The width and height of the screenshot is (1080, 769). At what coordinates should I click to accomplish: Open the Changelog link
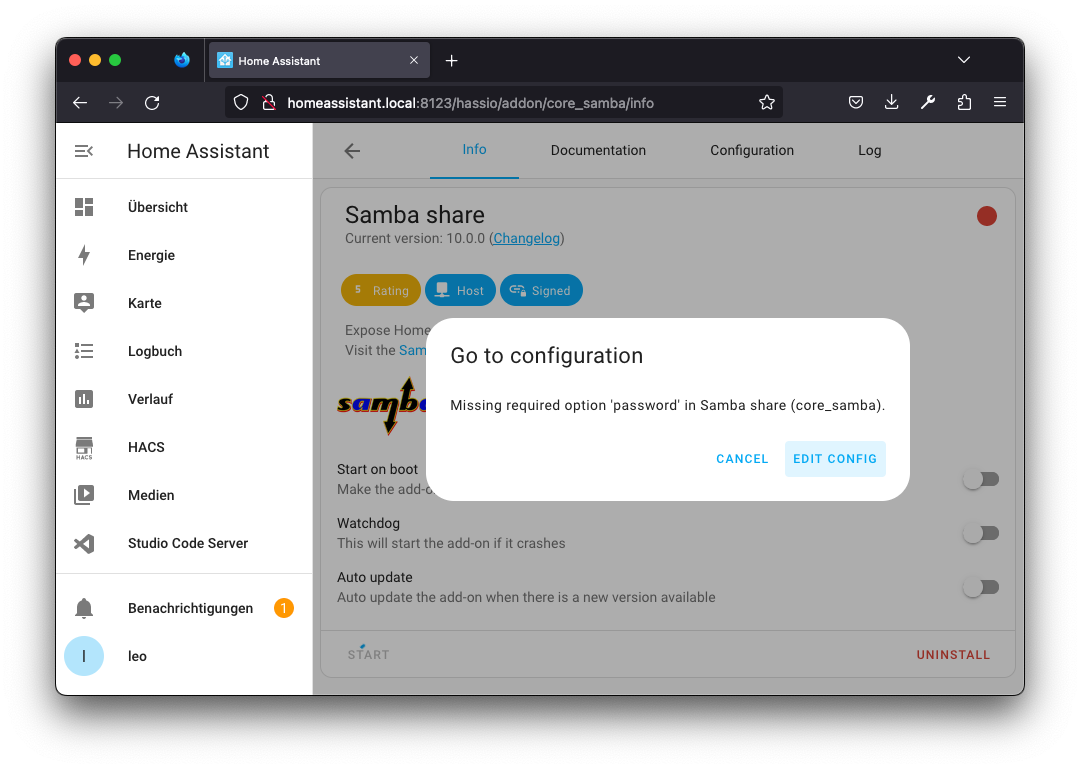(x=526, y=238)
